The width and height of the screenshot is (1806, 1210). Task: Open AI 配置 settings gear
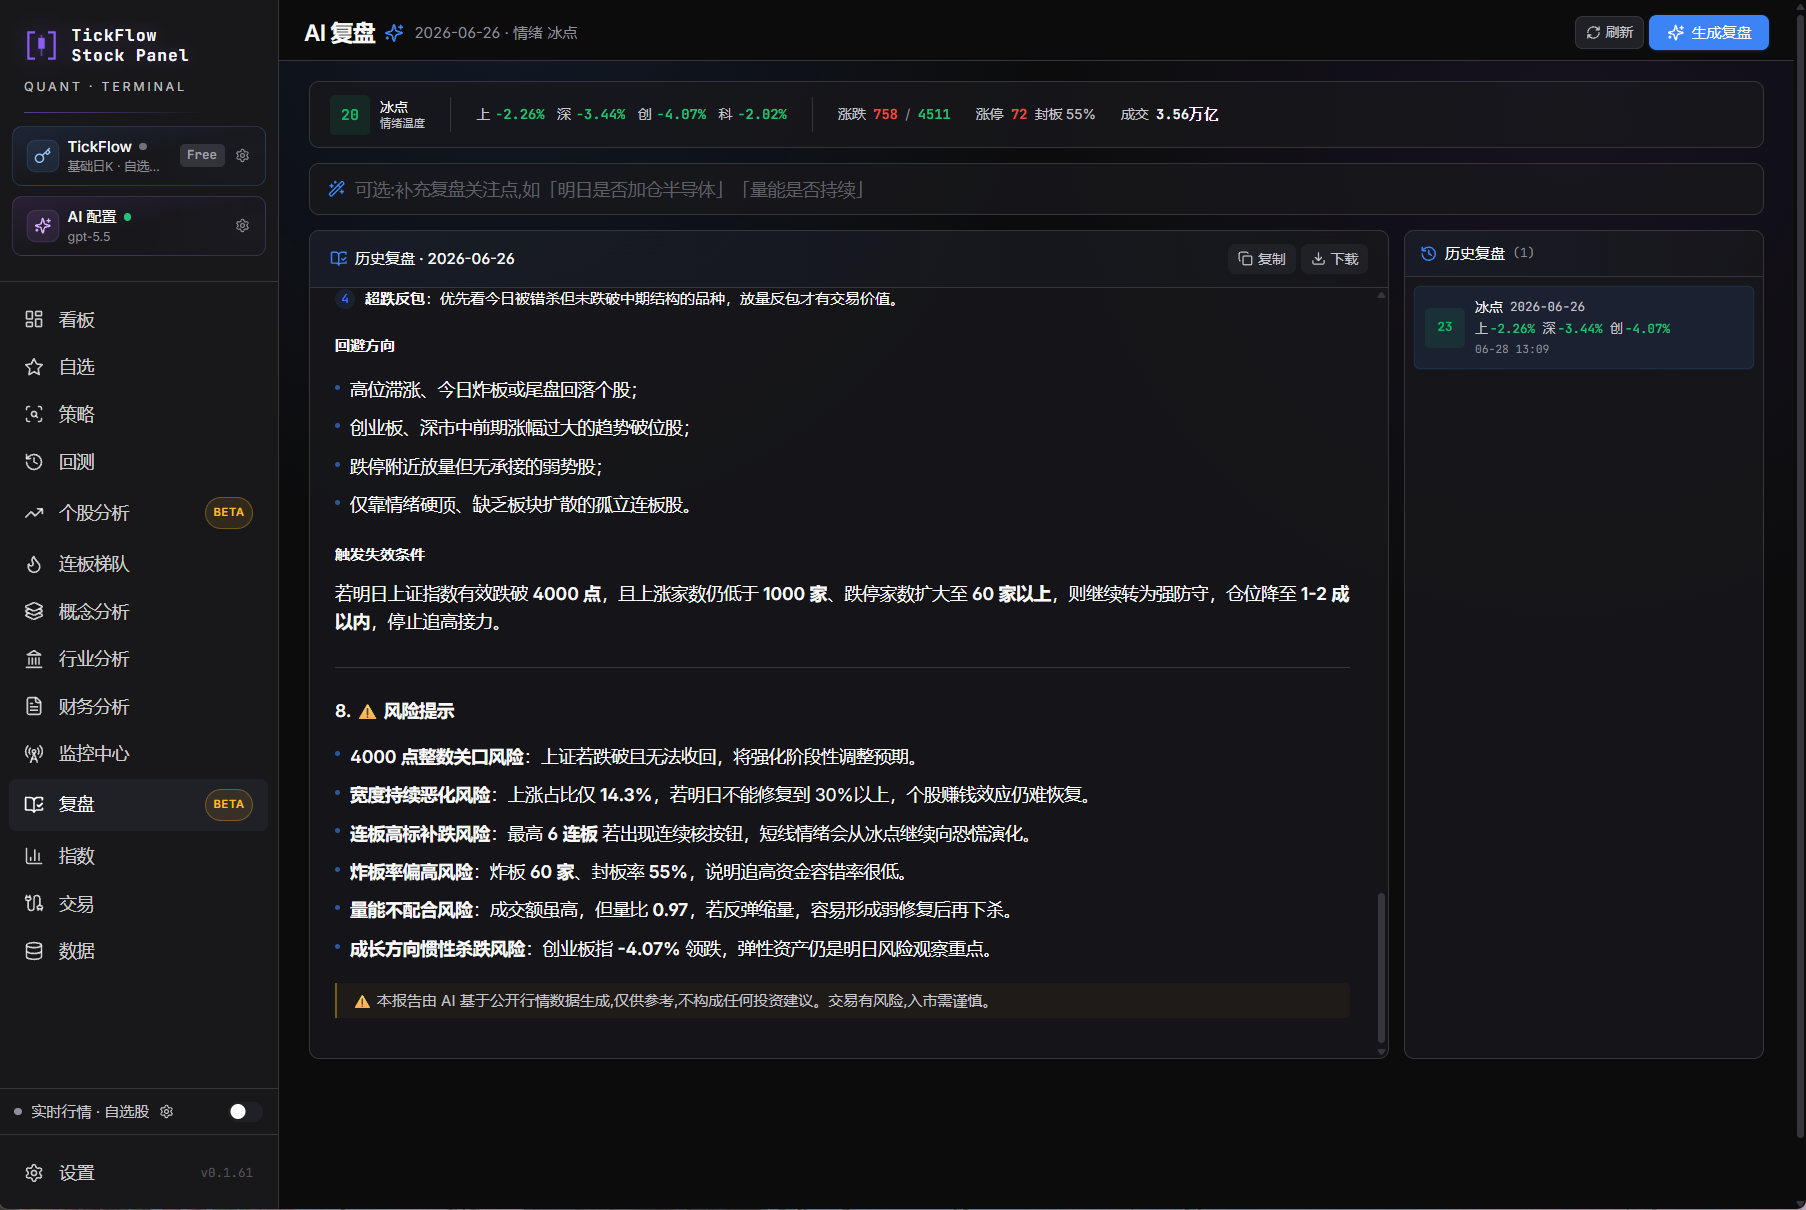click(x=242, y=226)
